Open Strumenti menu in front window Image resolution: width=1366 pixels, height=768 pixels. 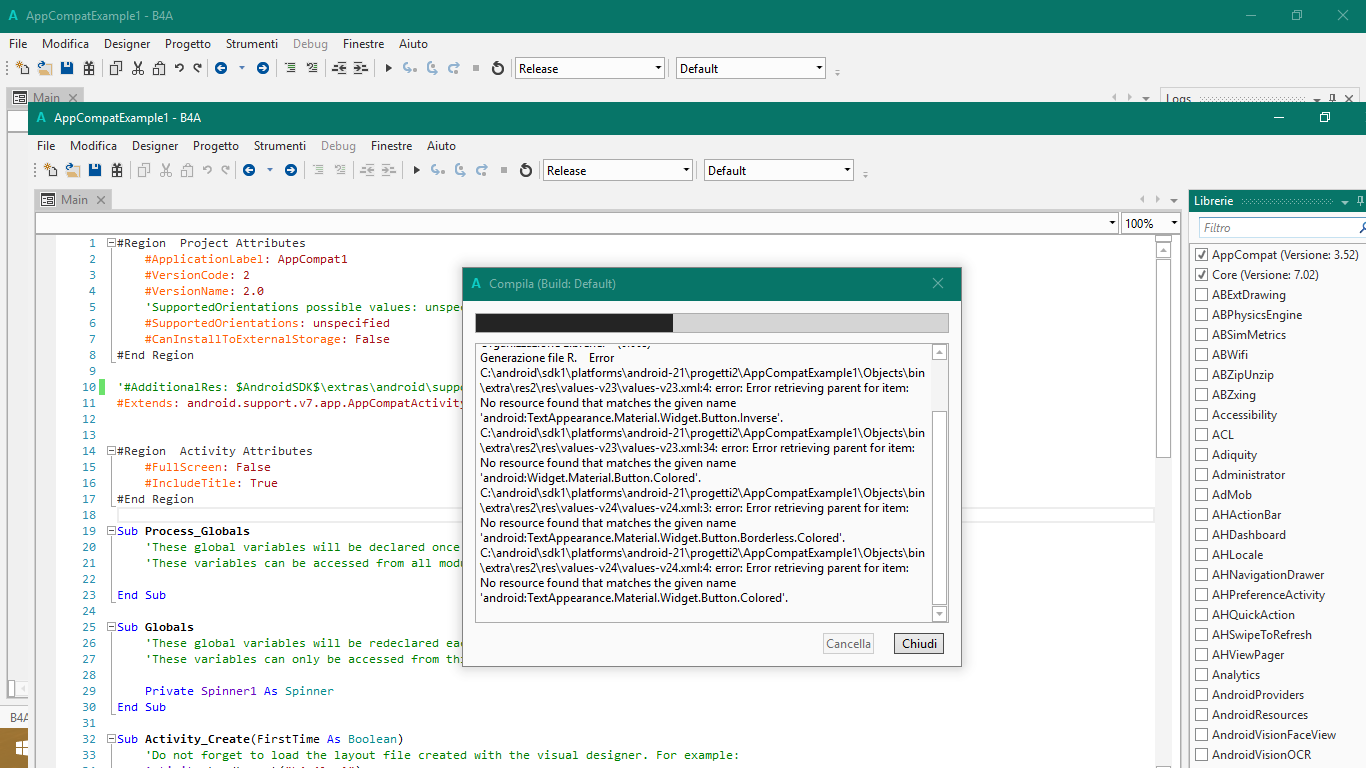point(279,146)
